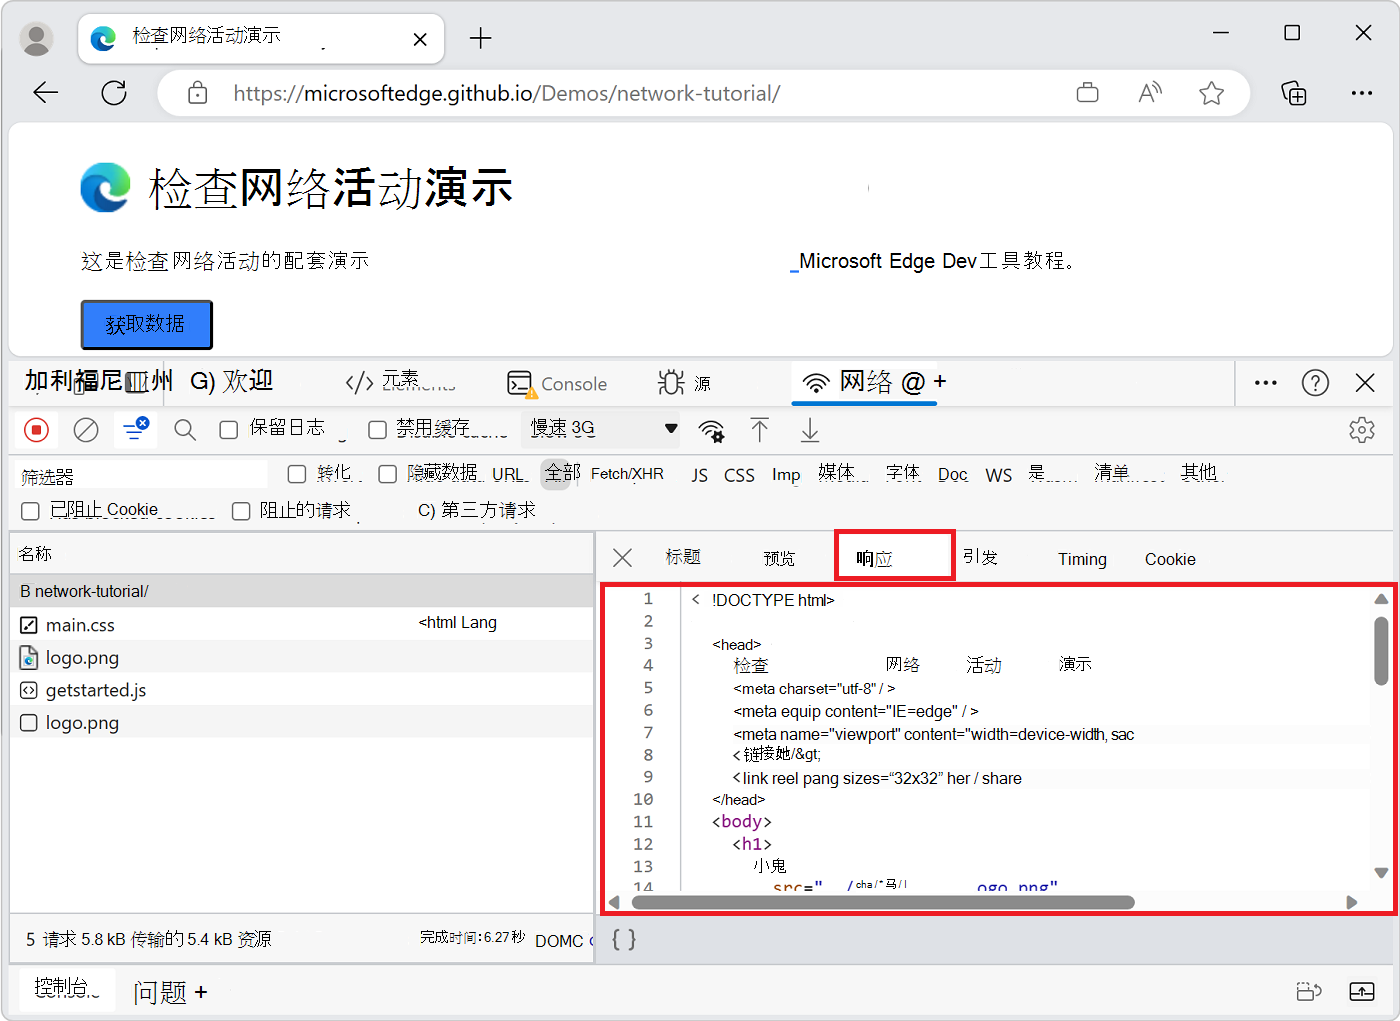Stop recording the network log

point(37,430)
